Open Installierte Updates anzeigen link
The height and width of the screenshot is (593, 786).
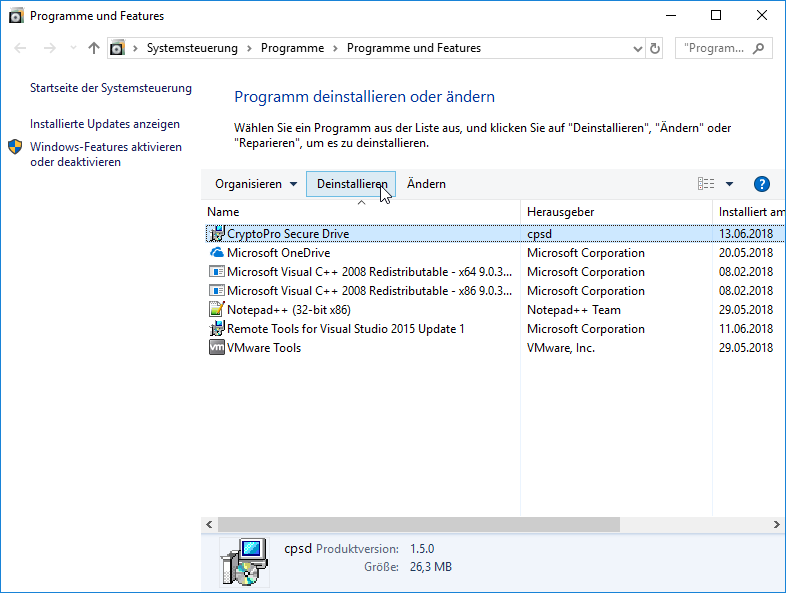[105, 124]
